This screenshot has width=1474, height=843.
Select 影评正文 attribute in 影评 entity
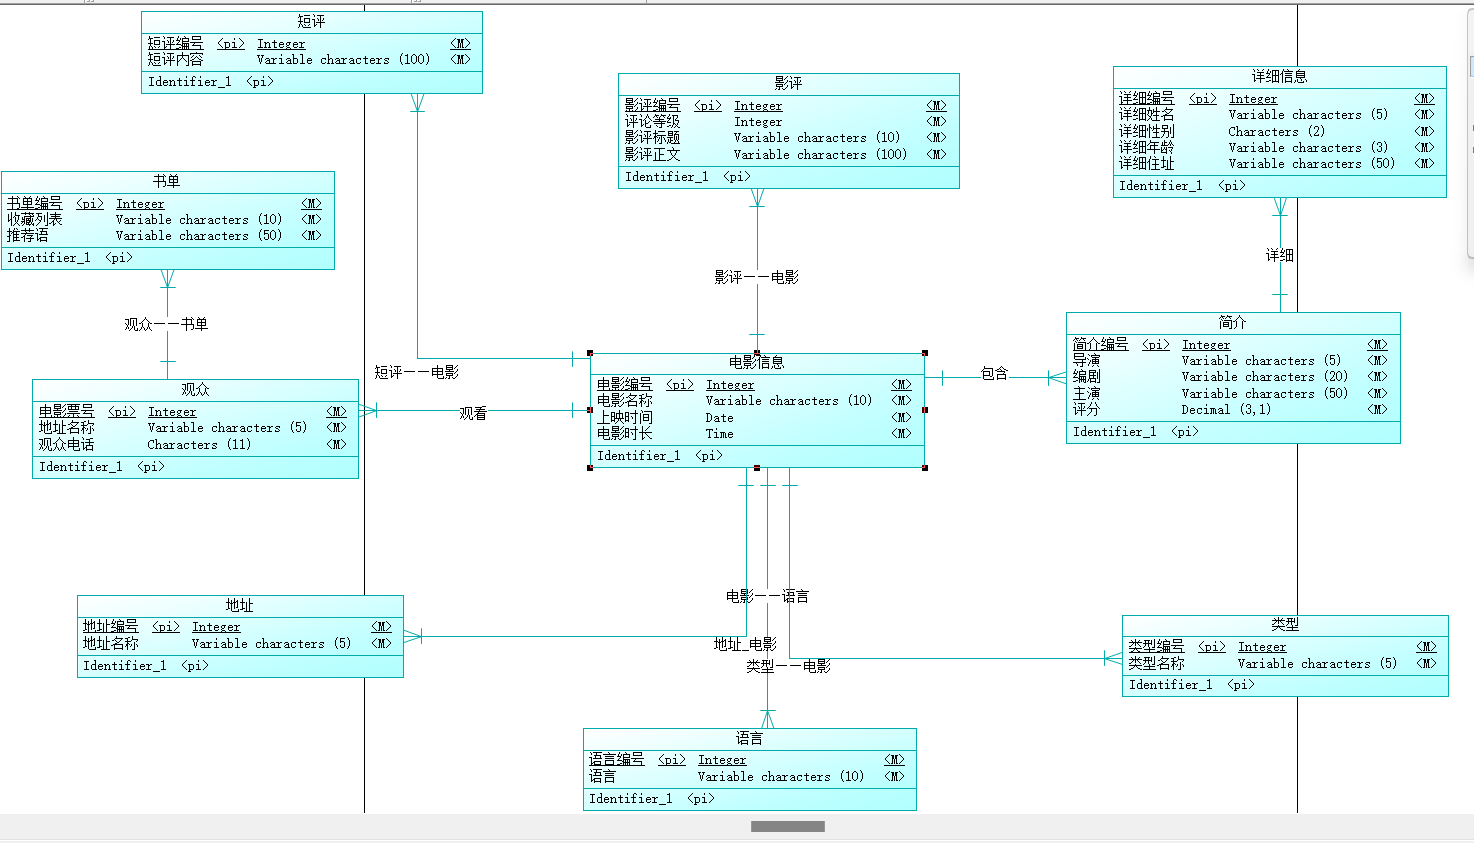(x=652, y=154)
